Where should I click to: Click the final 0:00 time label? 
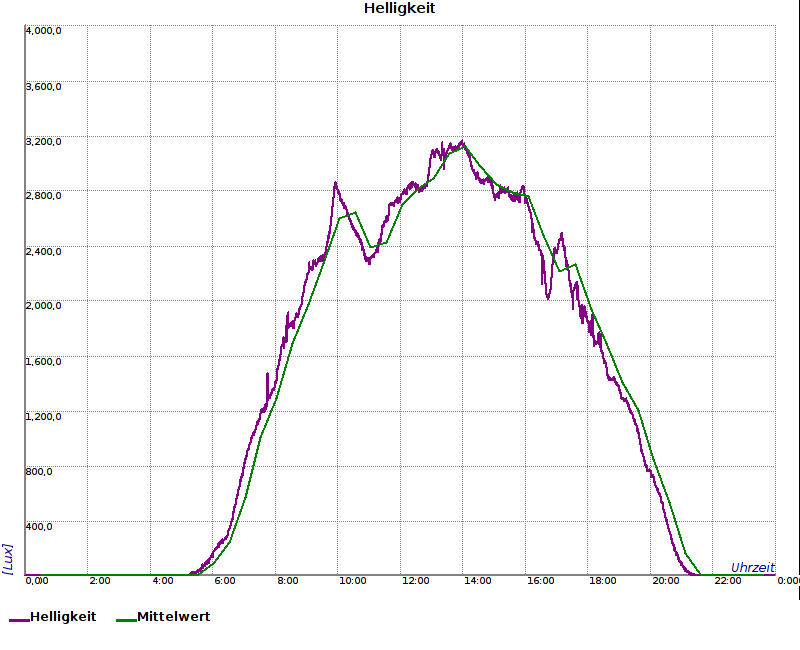pos(788,581)
